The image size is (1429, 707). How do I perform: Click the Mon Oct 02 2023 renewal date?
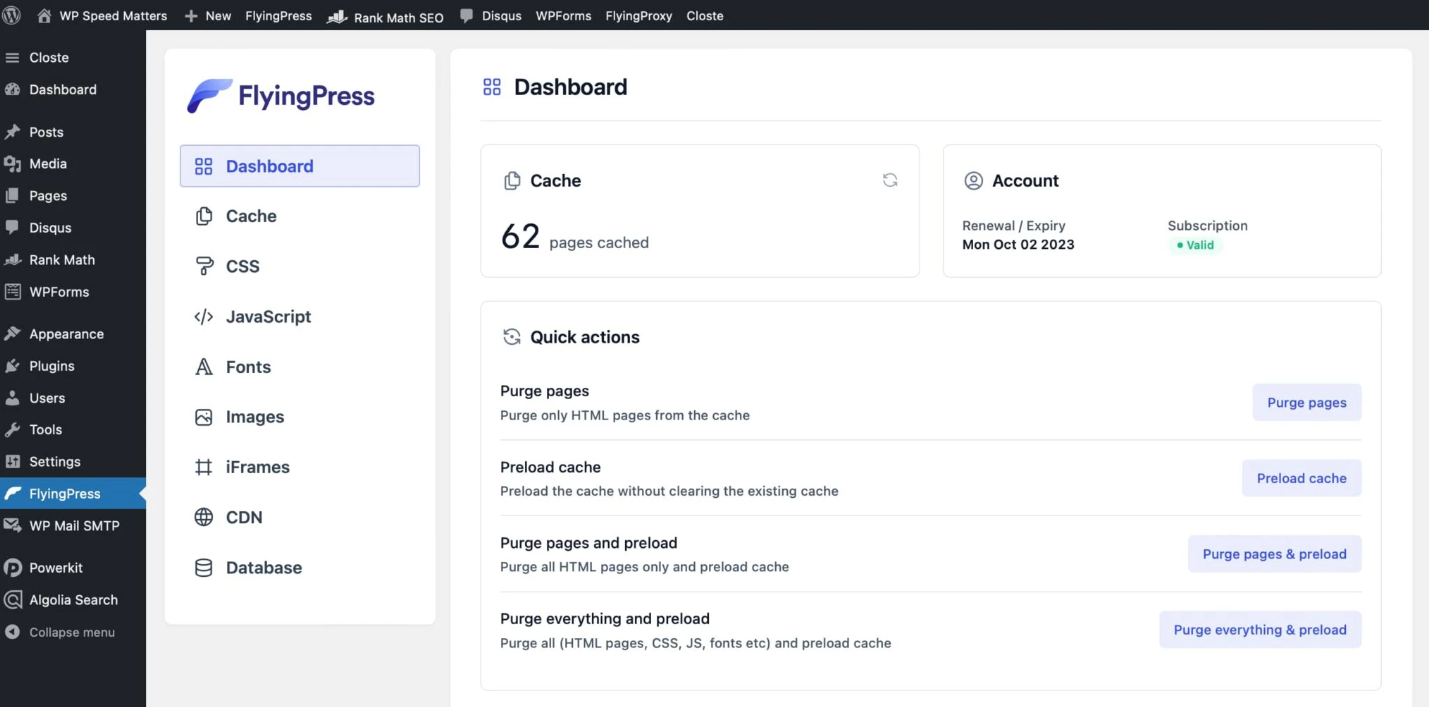tap(1018, 245)
